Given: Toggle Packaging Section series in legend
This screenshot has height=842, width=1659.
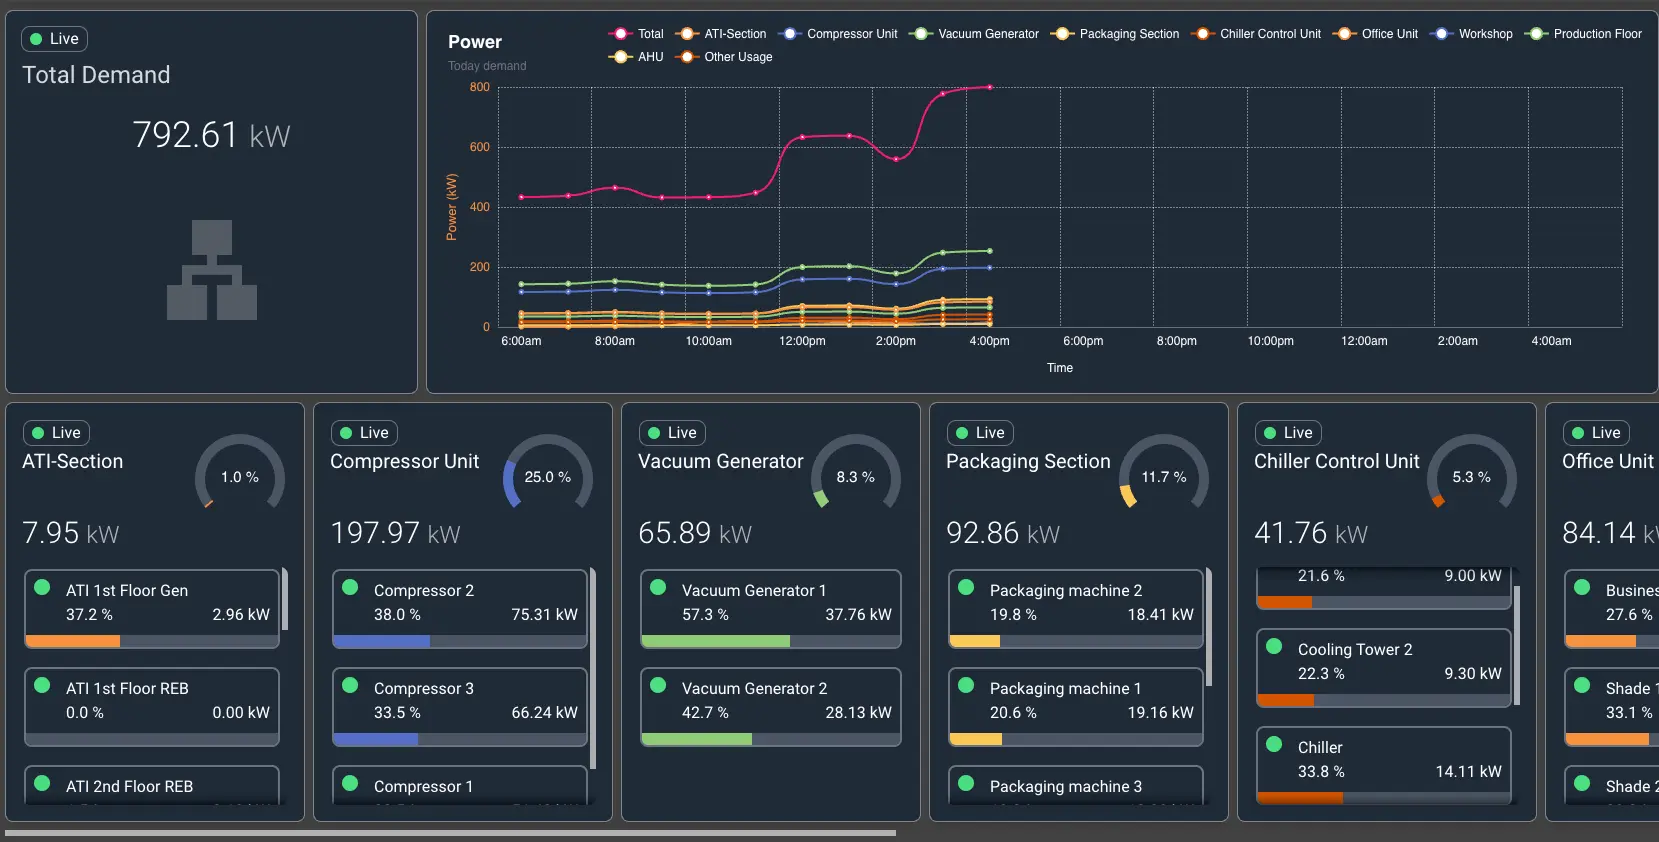Looking at the screenshot, I should point(1115,34).
